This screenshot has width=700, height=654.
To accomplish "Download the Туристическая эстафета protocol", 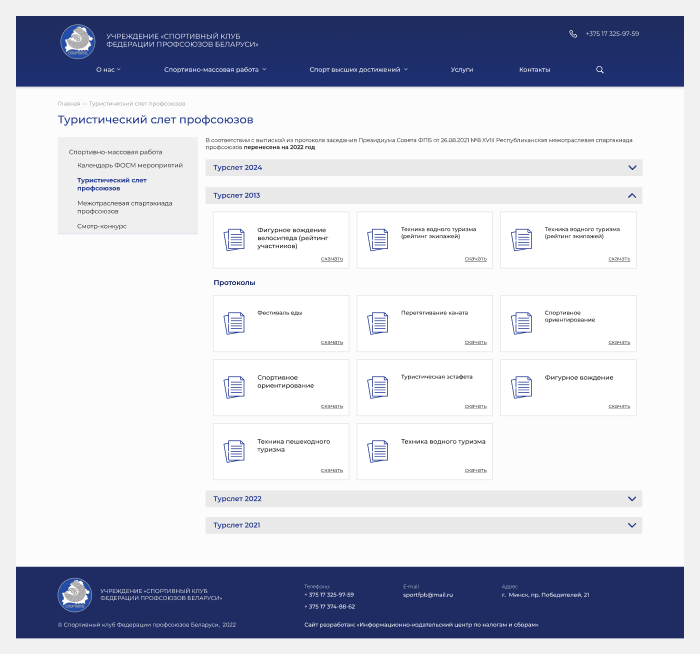I will (475, 406).
